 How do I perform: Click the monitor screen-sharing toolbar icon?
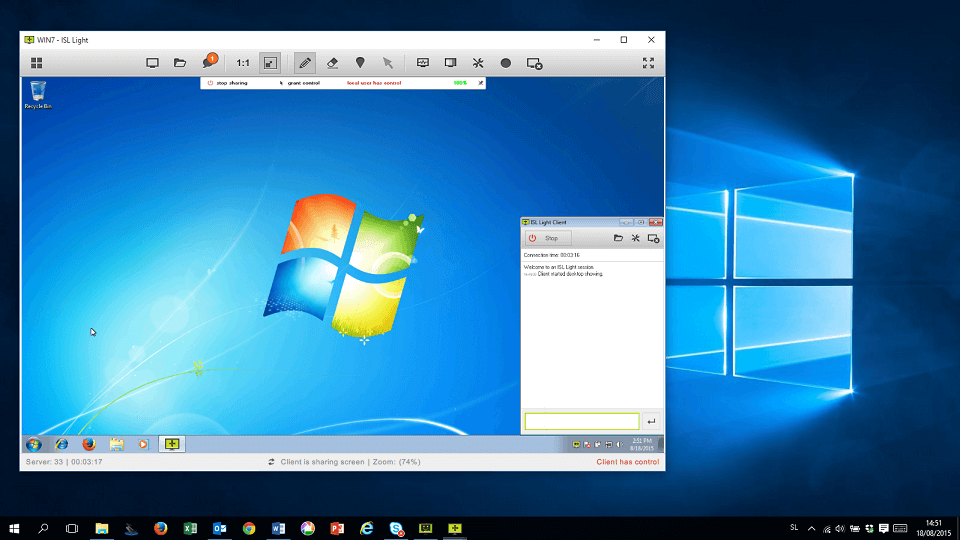pyautogui.click(x=153, y=62)
